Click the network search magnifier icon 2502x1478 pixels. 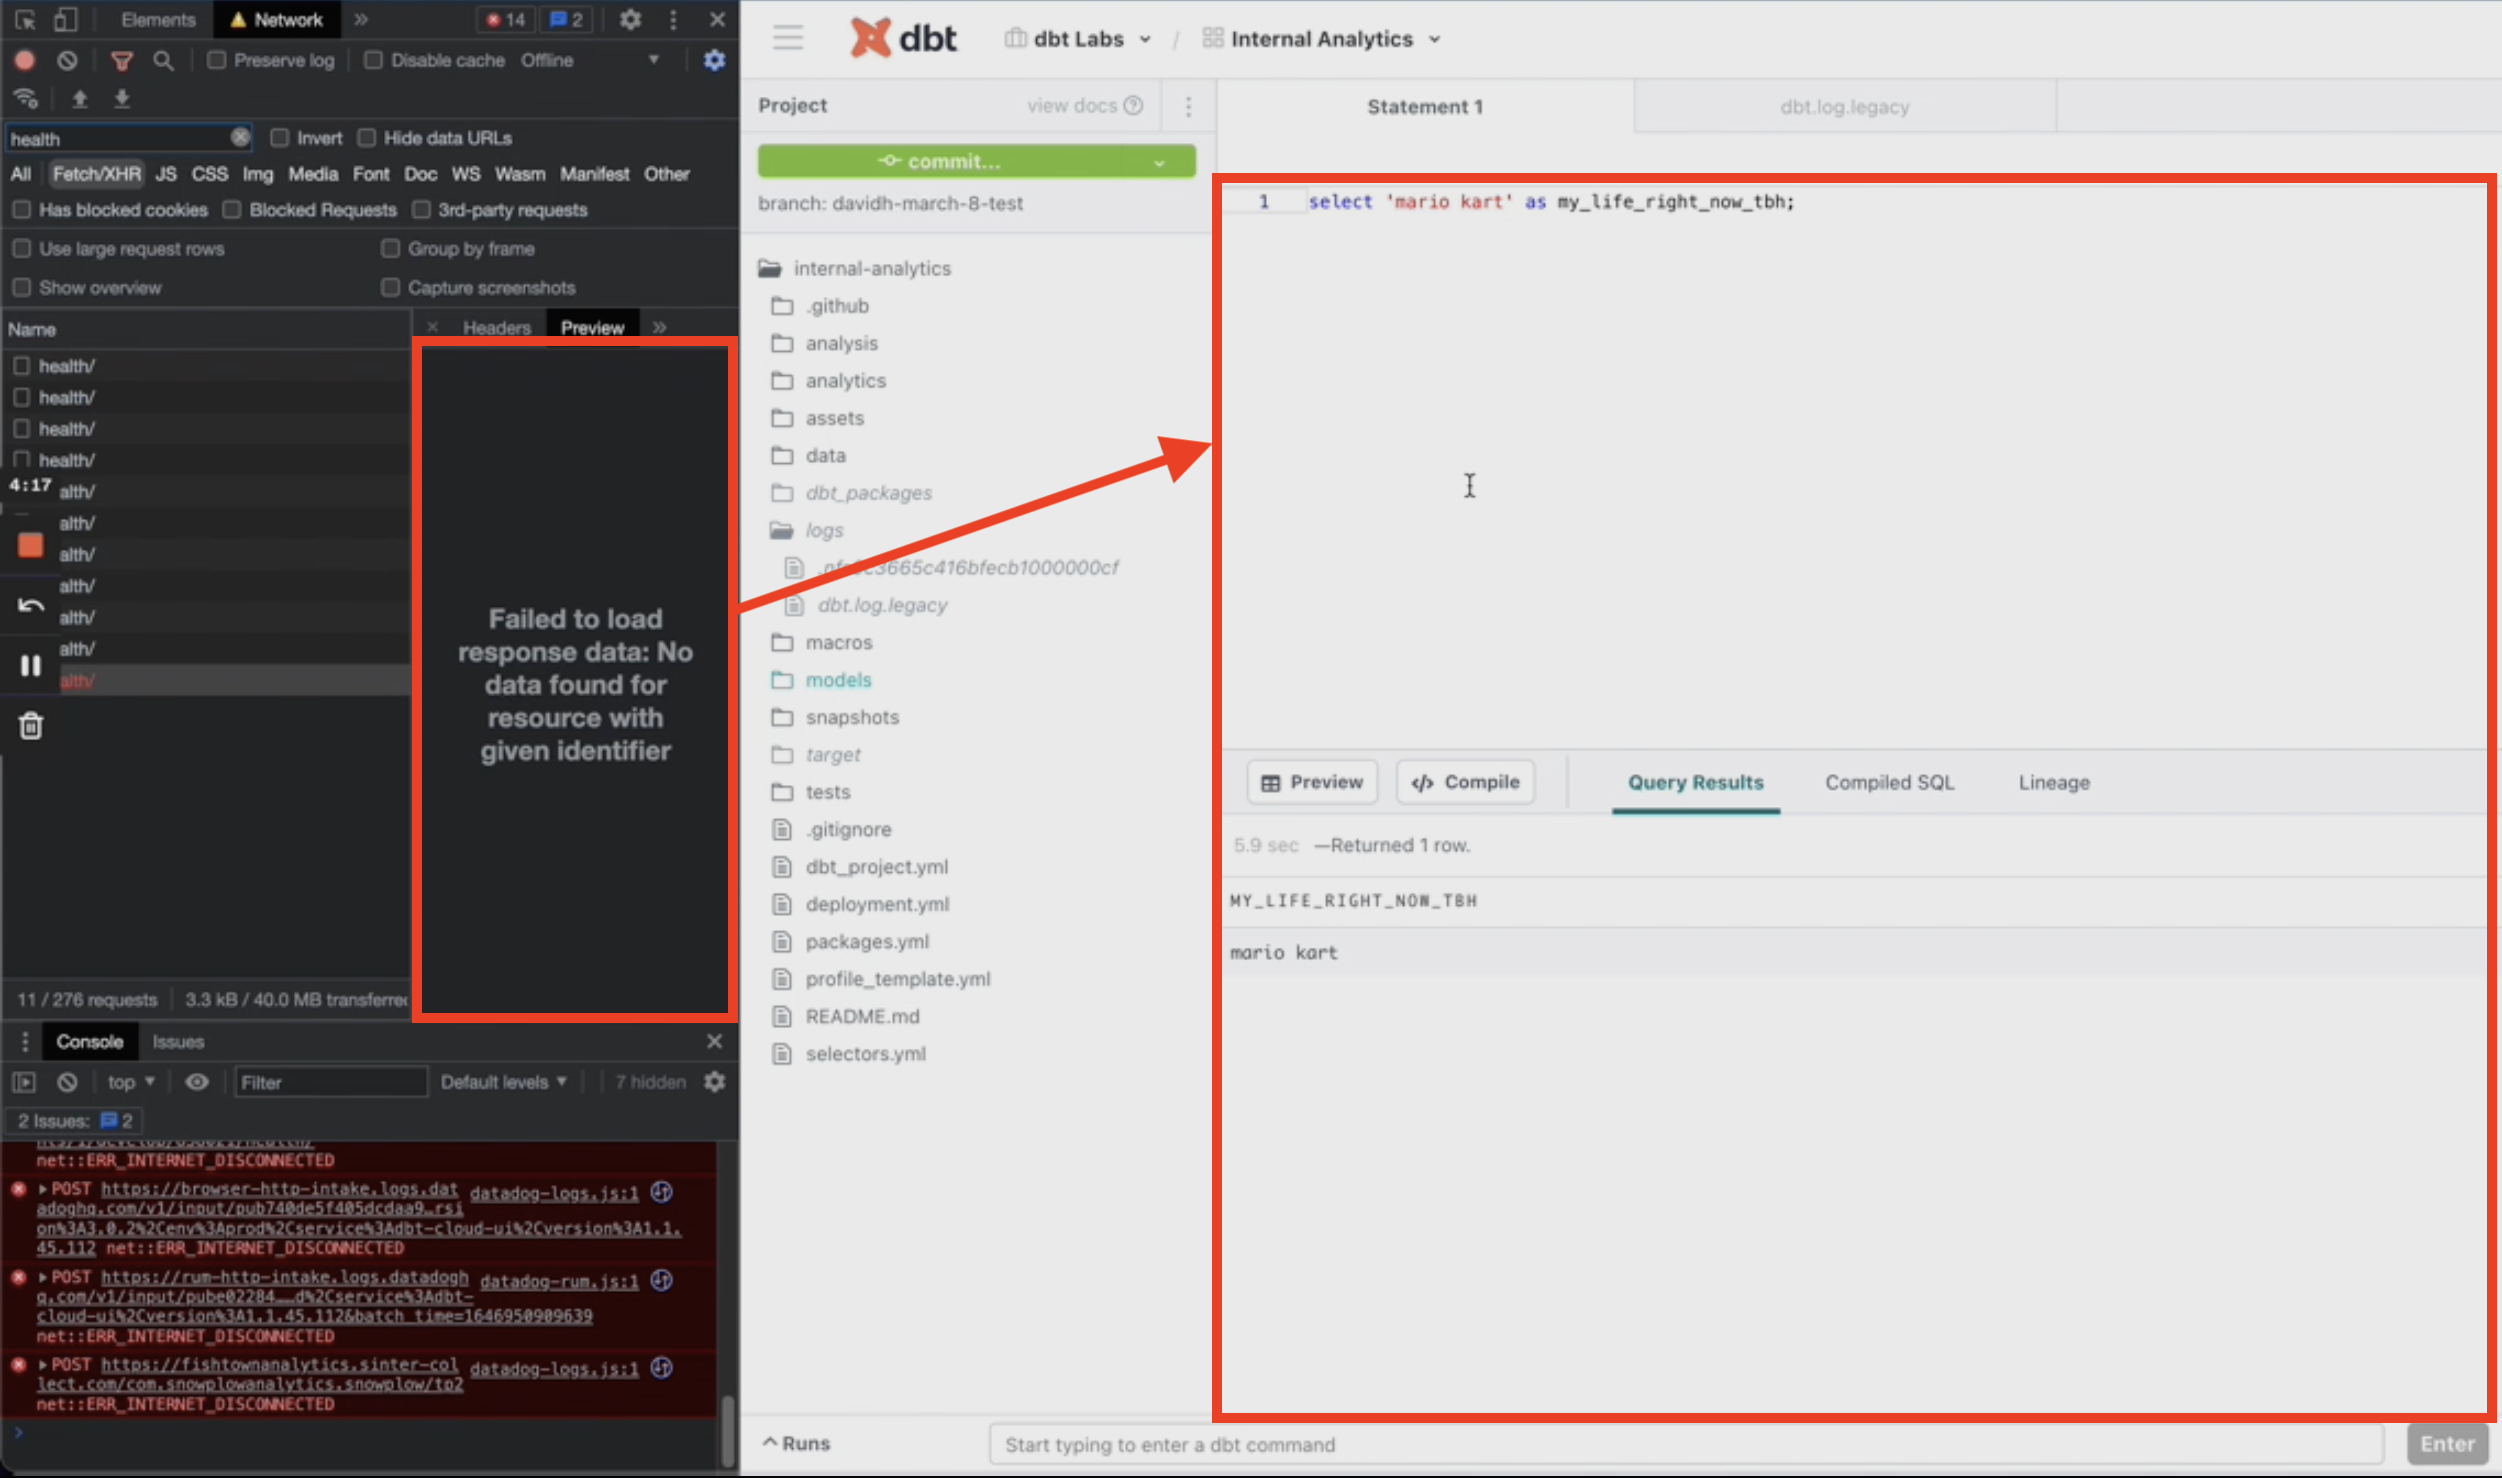[x=164, y=60]
